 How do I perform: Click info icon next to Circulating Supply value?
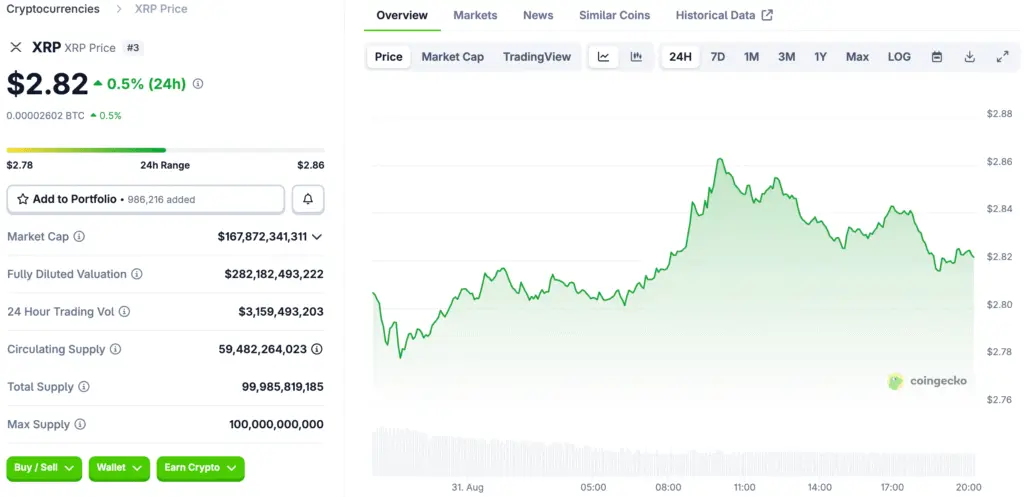(x=317, y=349)
